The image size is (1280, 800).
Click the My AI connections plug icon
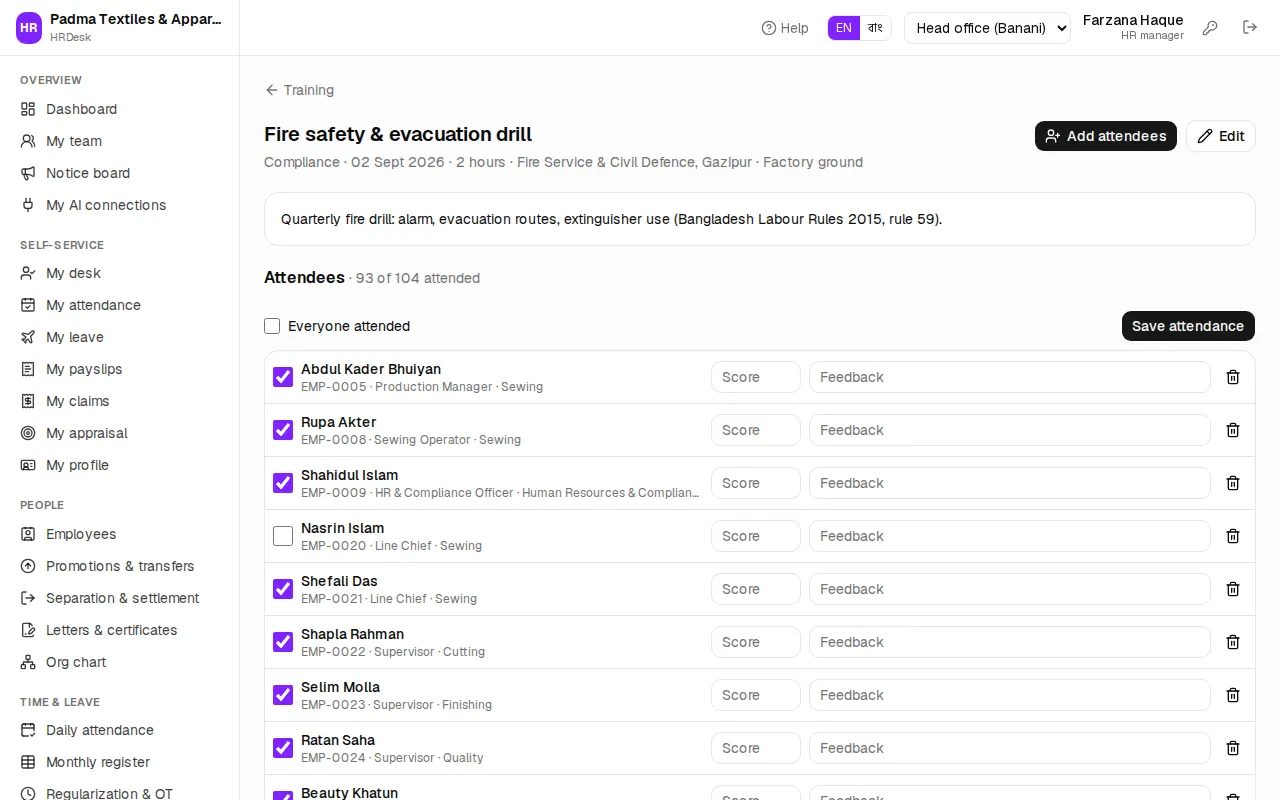tap(28, 205)
